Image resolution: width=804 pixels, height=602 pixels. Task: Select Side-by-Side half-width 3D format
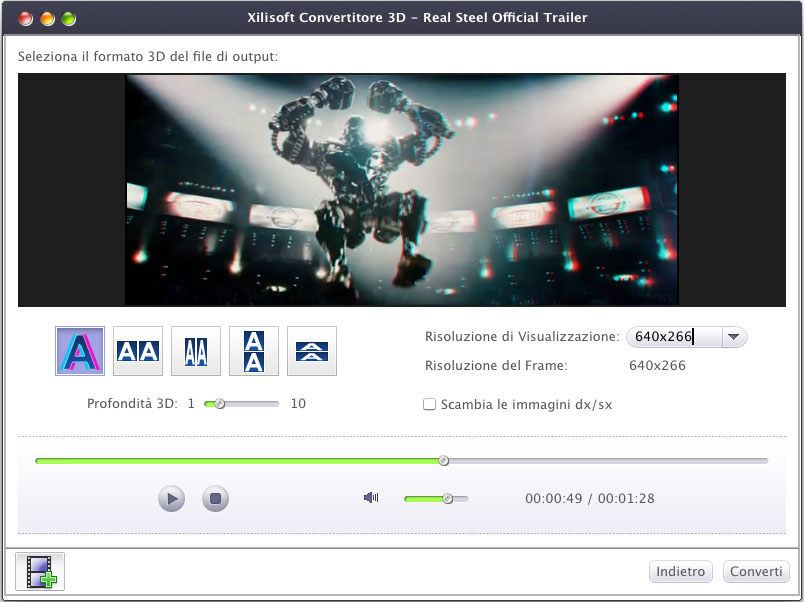[196, 351]
